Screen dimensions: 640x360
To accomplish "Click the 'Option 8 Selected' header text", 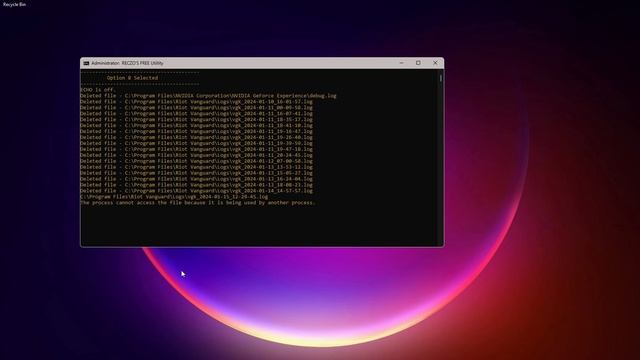I will tap(132, 78).
